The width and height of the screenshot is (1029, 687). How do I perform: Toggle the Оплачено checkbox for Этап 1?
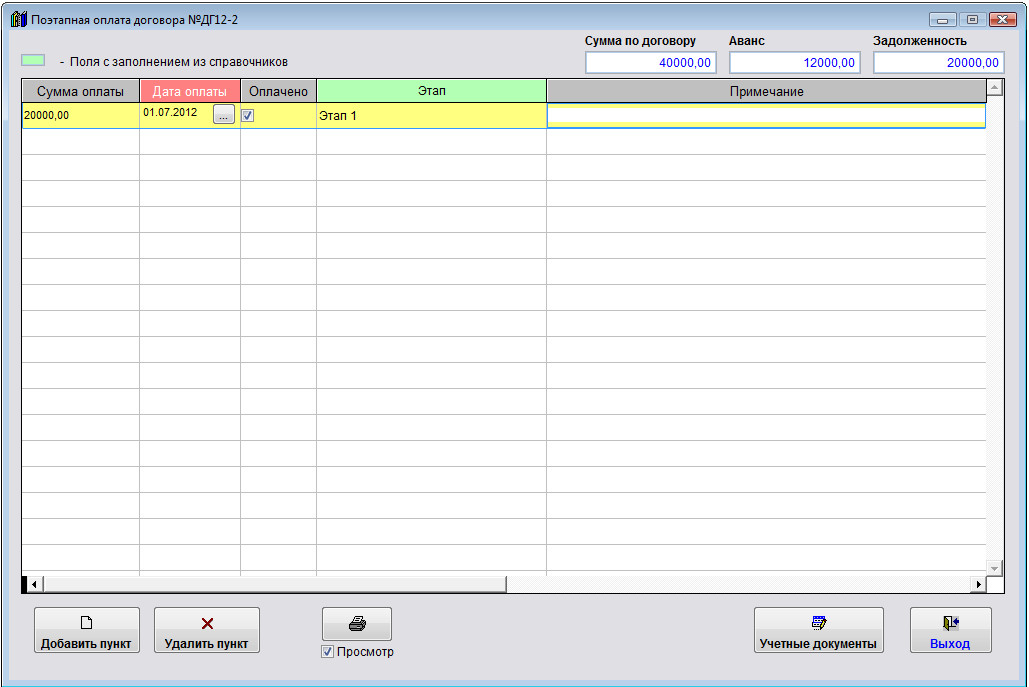[x=247, y=115]
